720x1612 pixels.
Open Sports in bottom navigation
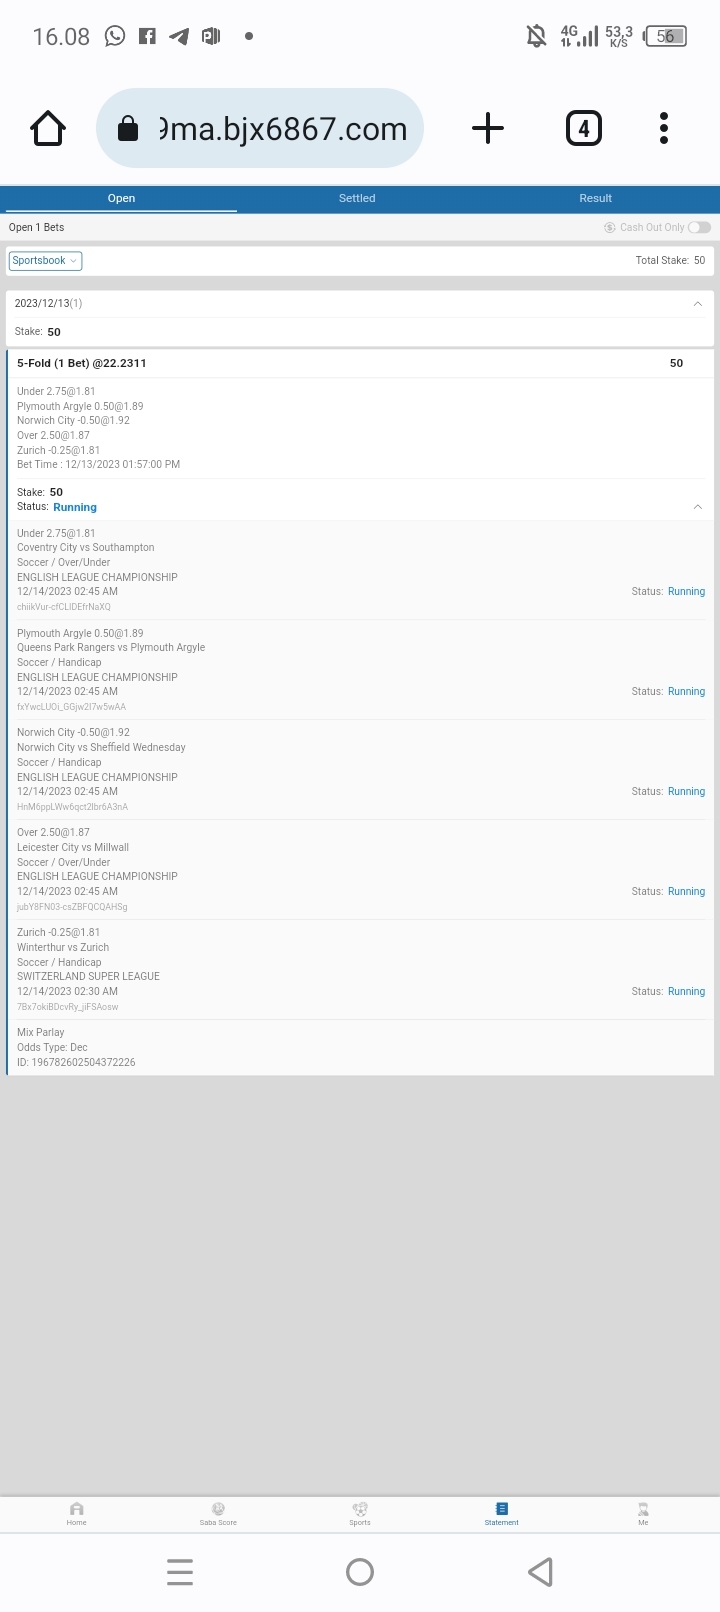coord(360,1513)
